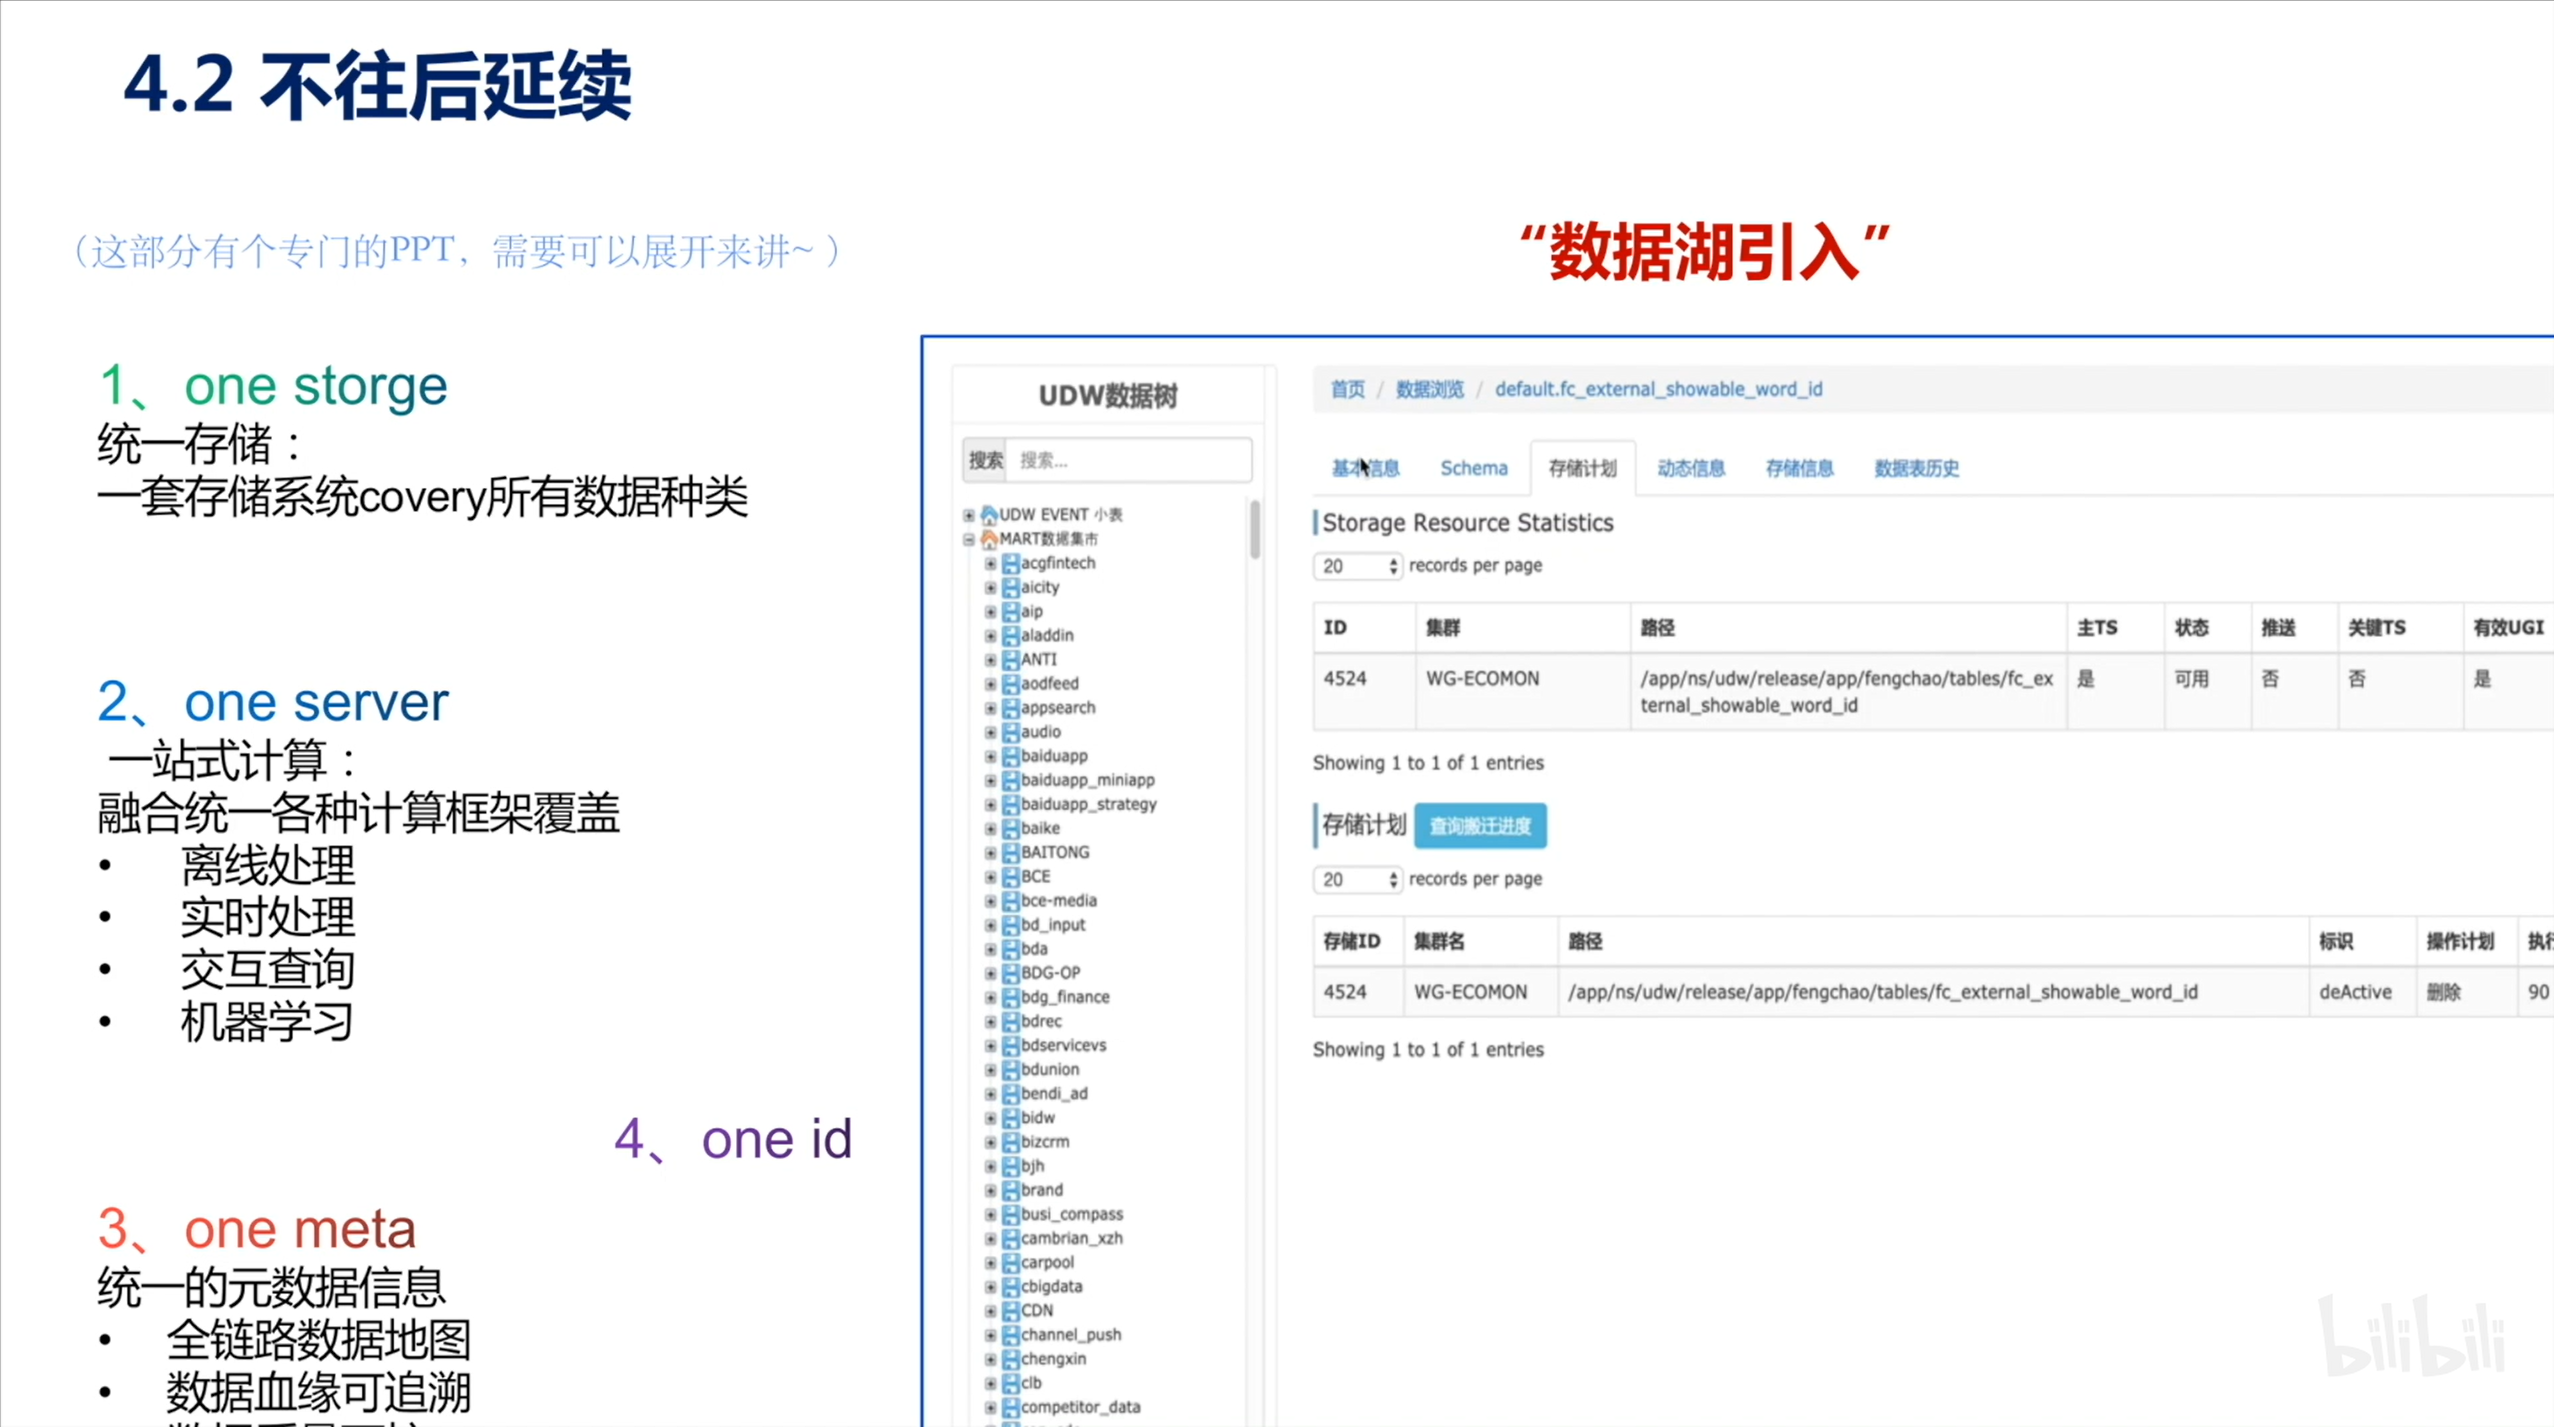The width and height of the screenshot is (2554, 1427).
Task: Click the UDW EVENT home icon
Action: pyautogui.click(x=989, y=515)
